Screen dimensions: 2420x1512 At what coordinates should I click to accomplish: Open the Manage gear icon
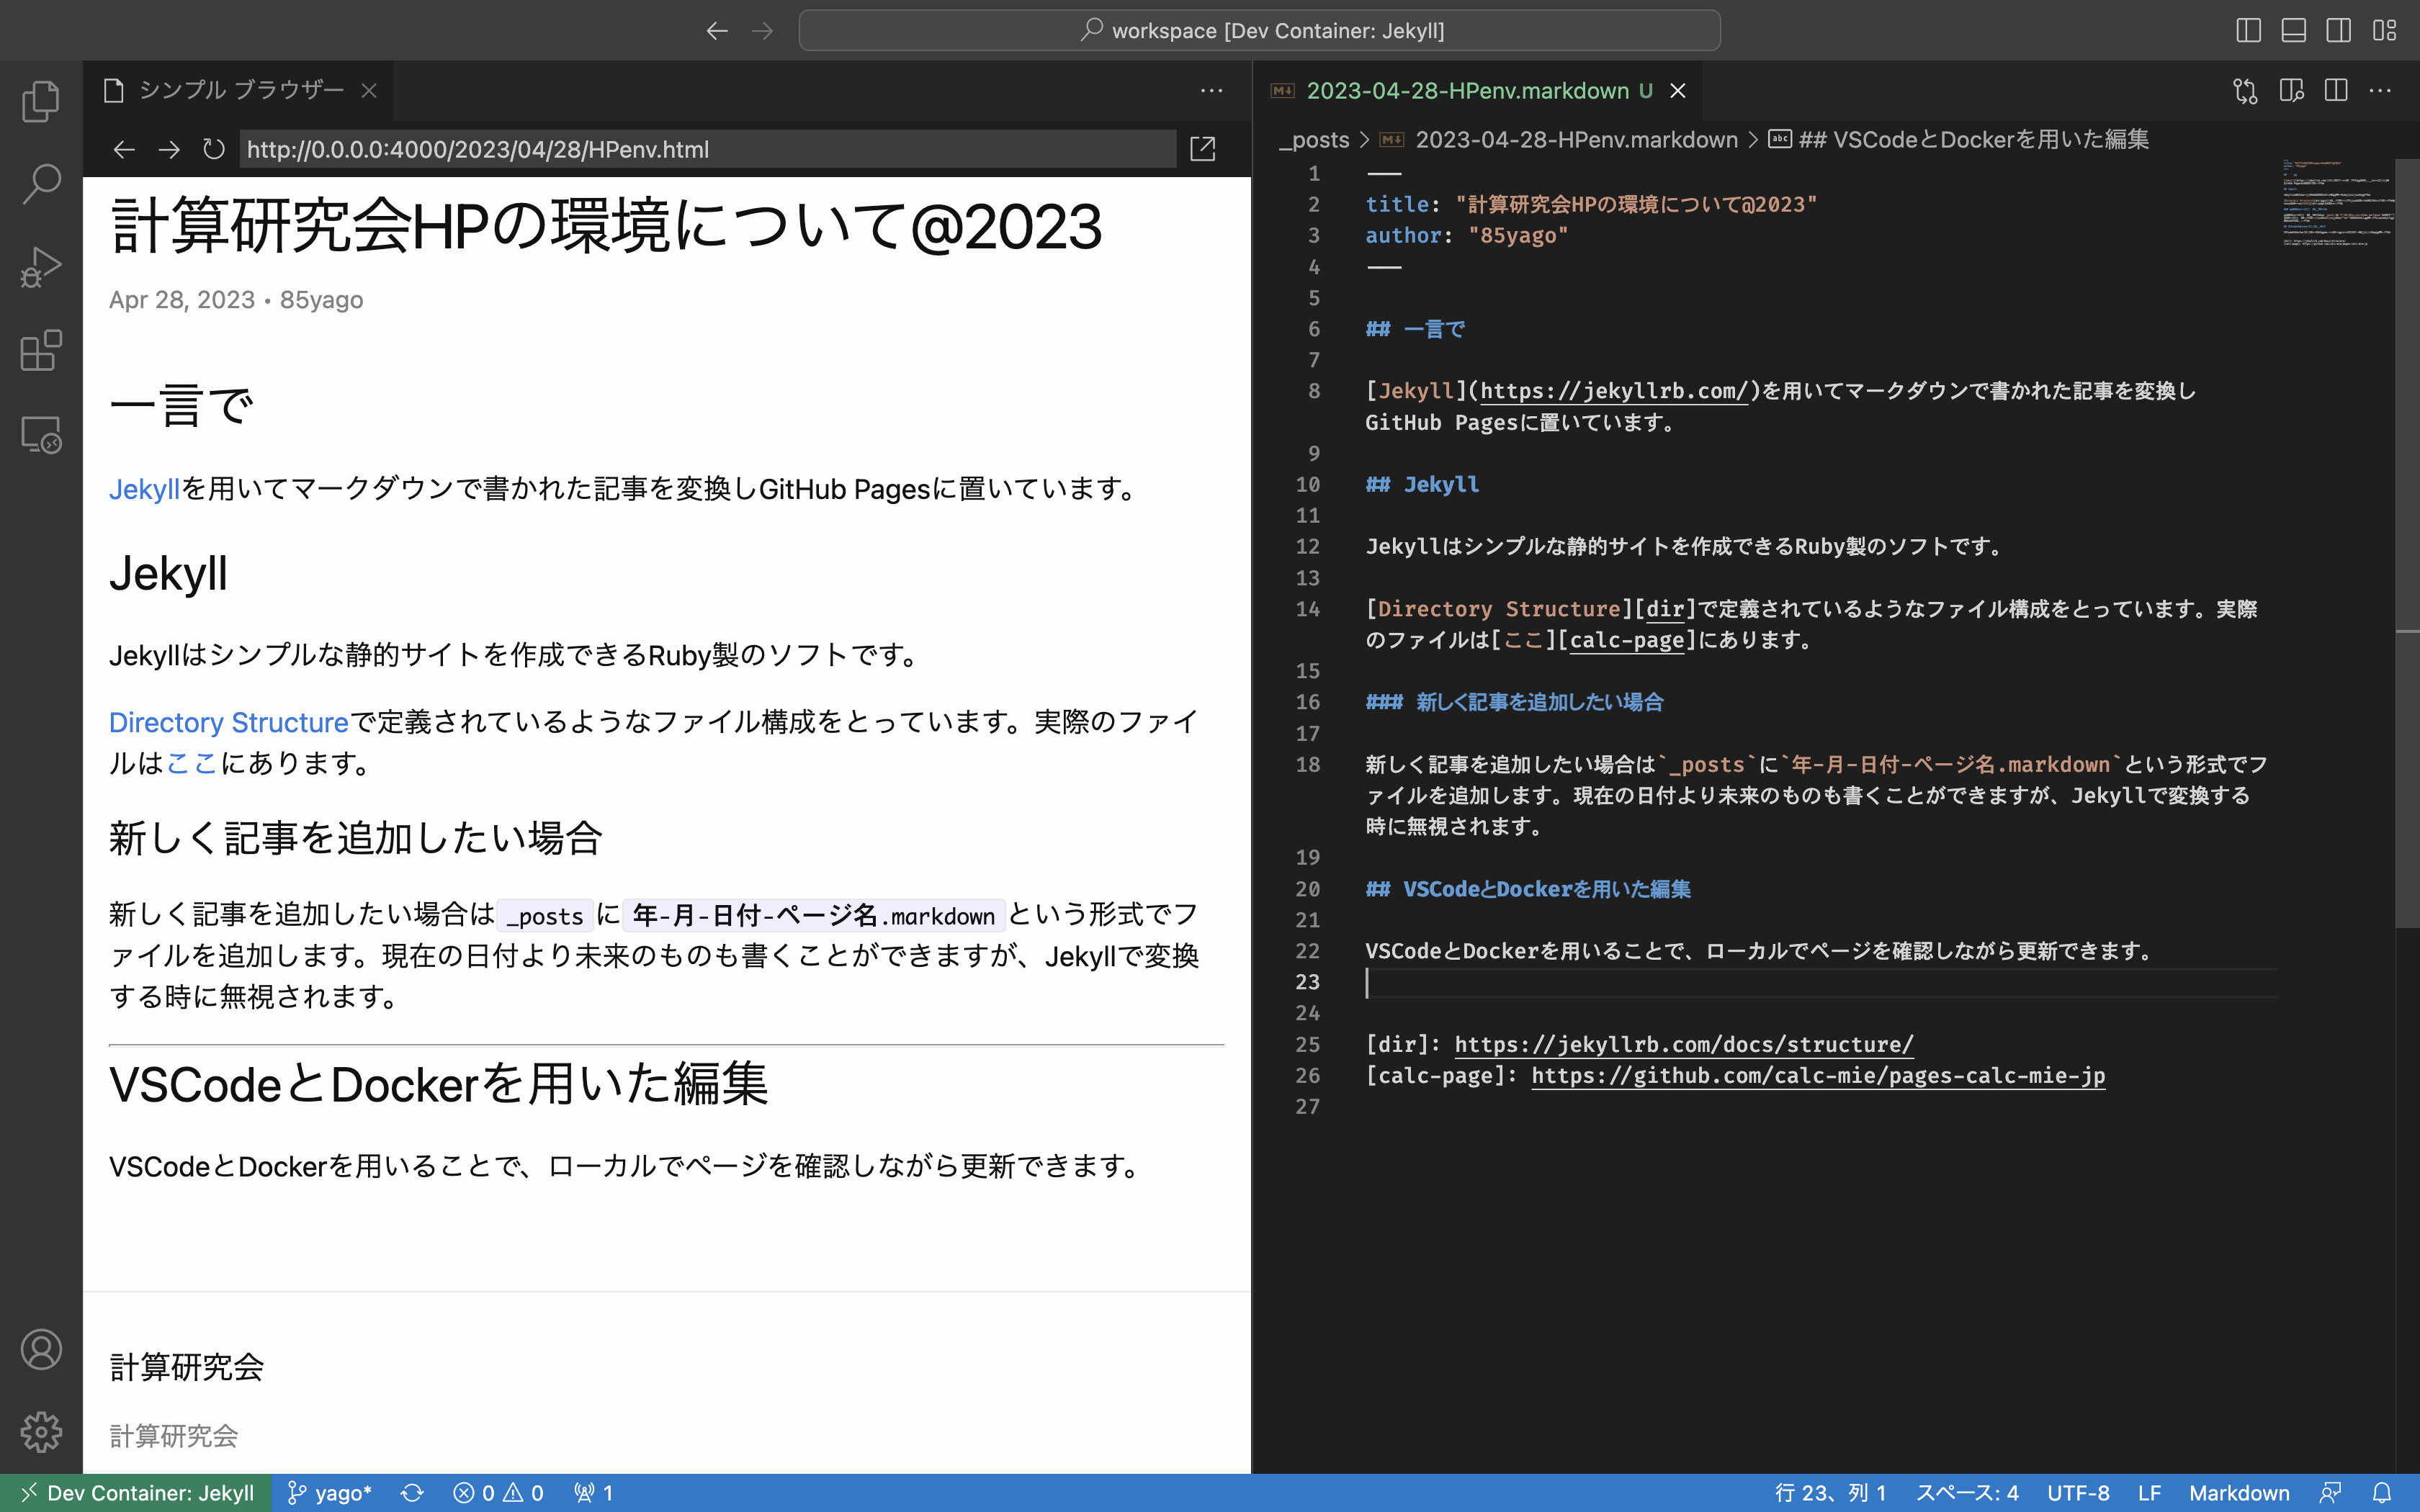pos(41,1432)
